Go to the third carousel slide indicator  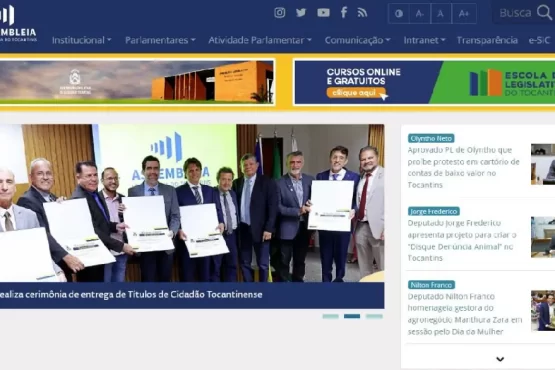[374, 316]
